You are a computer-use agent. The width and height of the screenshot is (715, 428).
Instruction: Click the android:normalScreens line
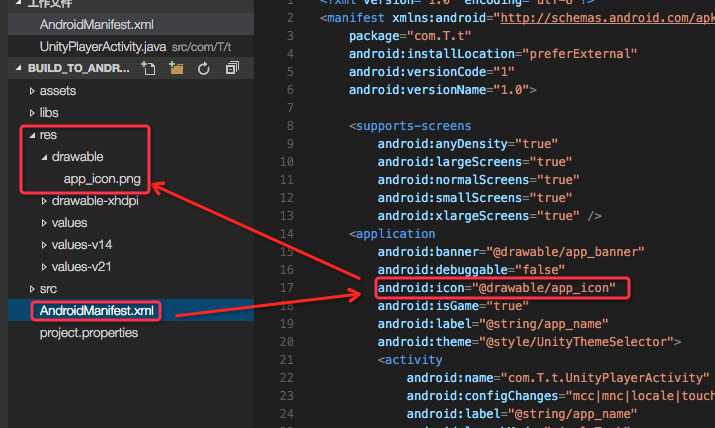click(478, 180)
